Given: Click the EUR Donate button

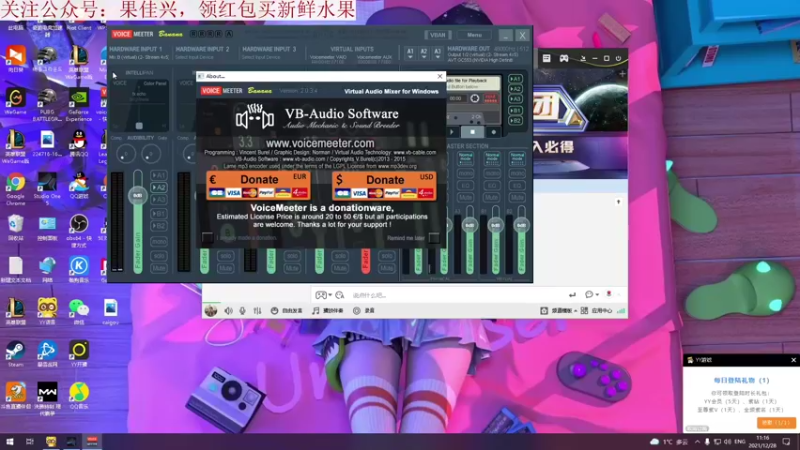Looking at the screenshot, I should tap(258, 186).
